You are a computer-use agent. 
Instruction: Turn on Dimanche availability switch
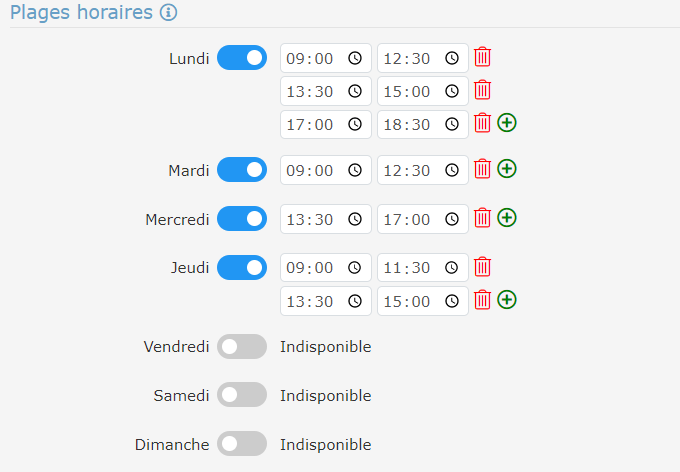coord(242,444)
